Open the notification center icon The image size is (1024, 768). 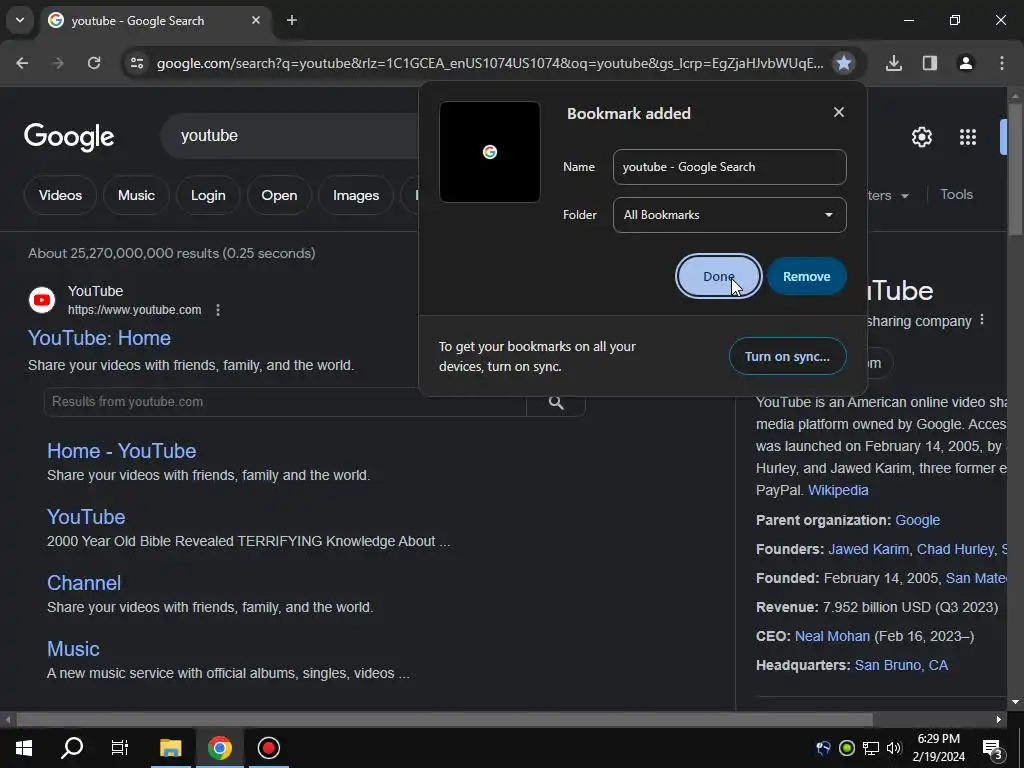point(993,748)
